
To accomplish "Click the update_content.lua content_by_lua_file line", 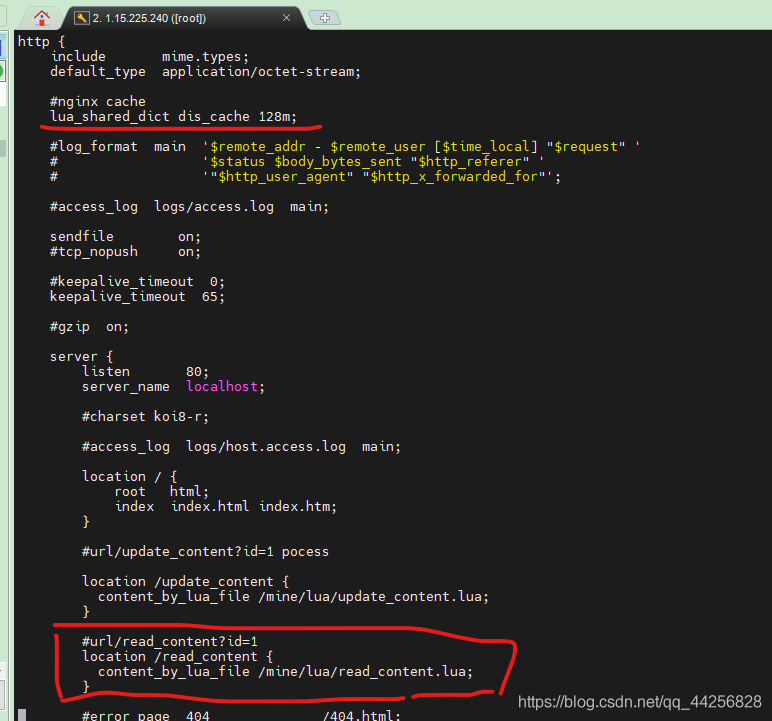I will tap(293, 597).
